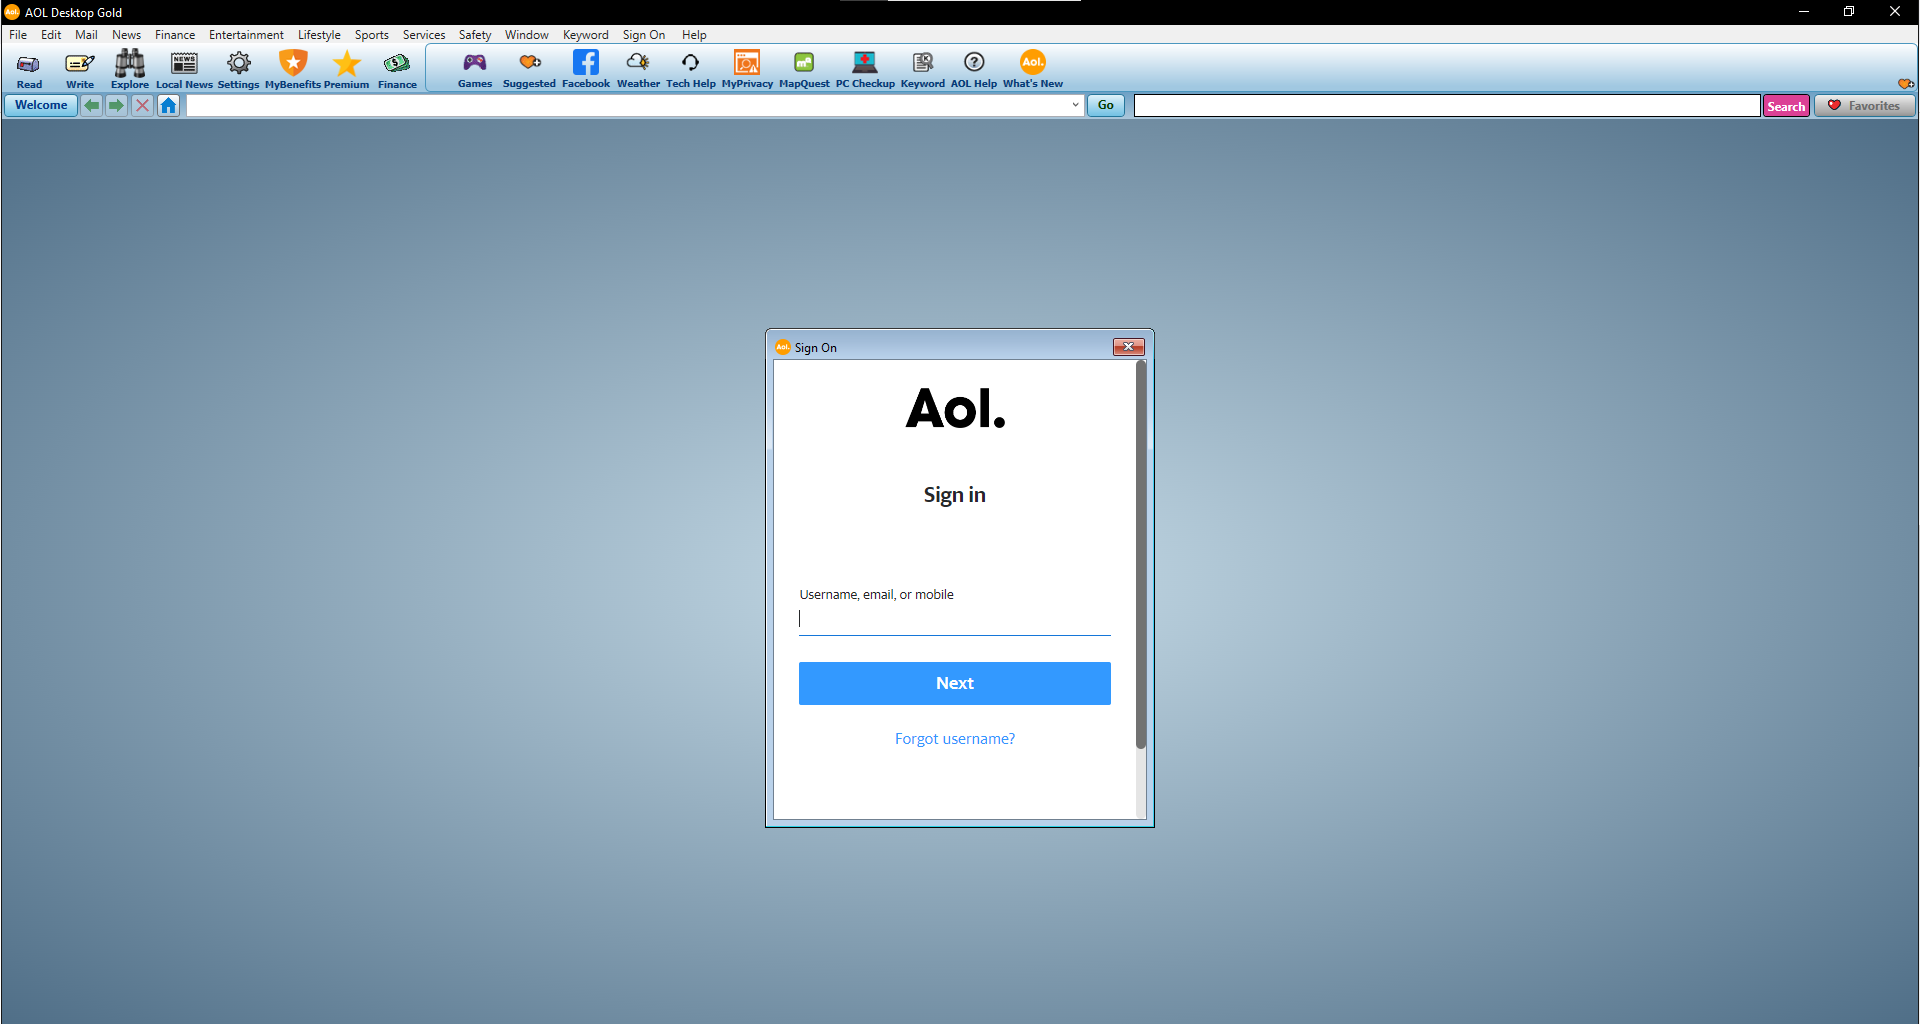Go to the home page using the house icon

coord(168,105)
